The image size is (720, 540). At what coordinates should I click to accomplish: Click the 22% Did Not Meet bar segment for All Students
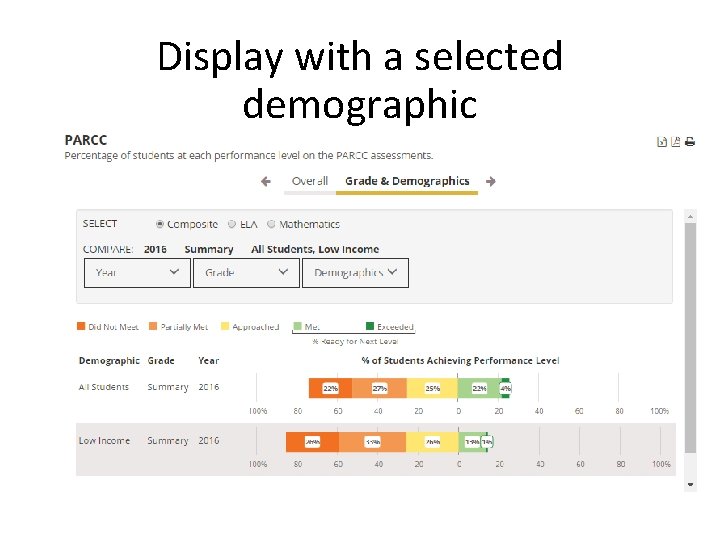[x=330, y=388]
